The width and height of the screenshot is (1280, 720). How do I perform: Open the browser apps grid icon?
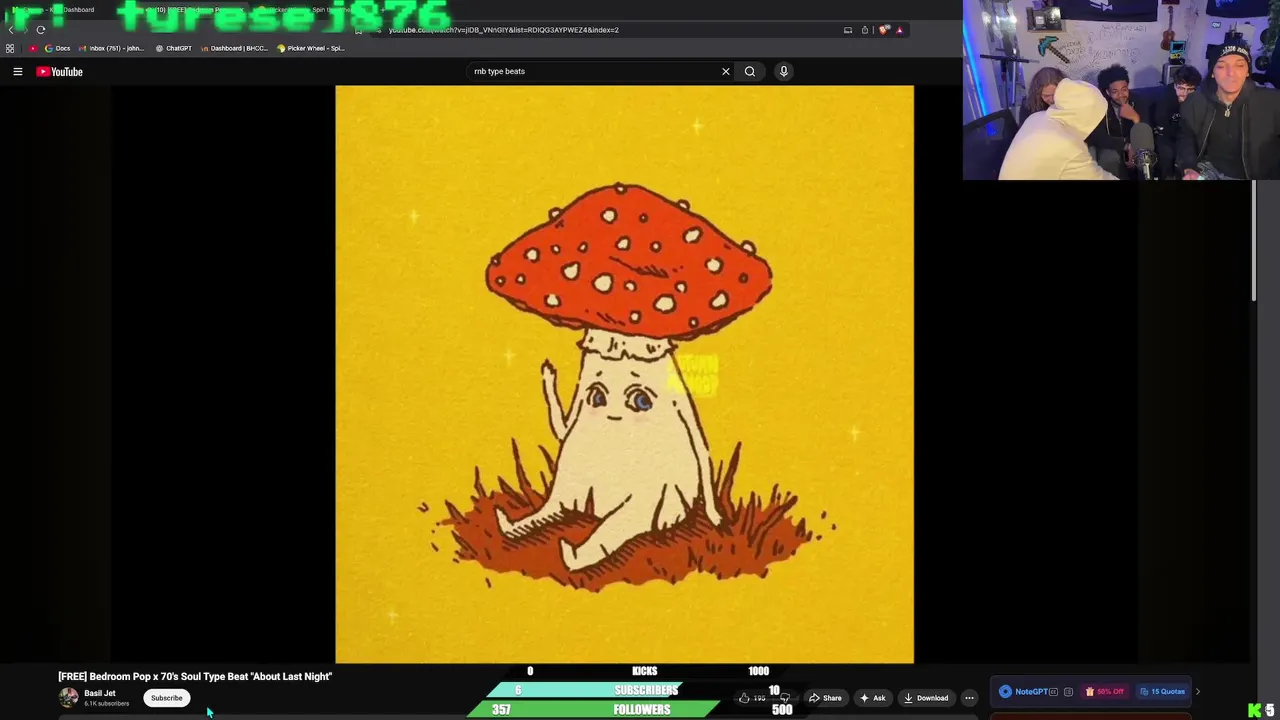(10, 48)
